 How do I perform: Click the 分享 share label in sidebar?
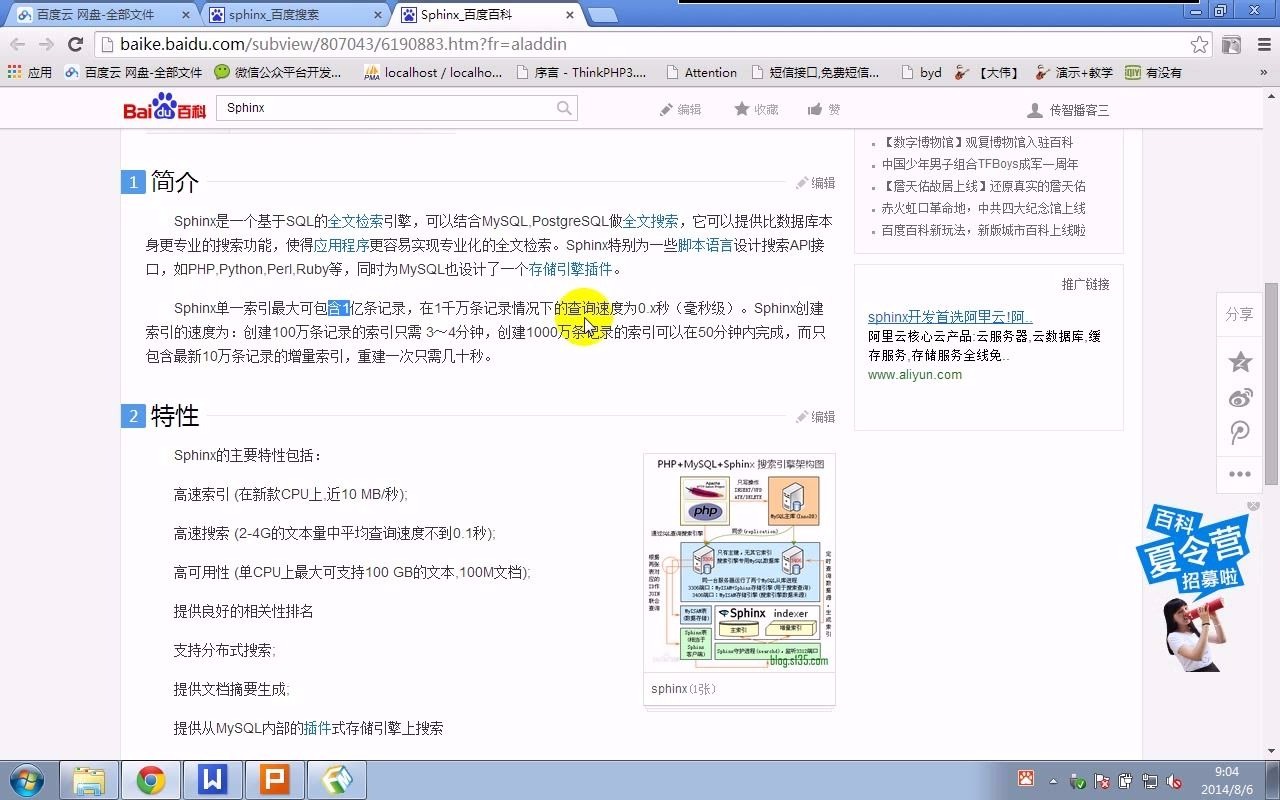(x=1240, y=314)
